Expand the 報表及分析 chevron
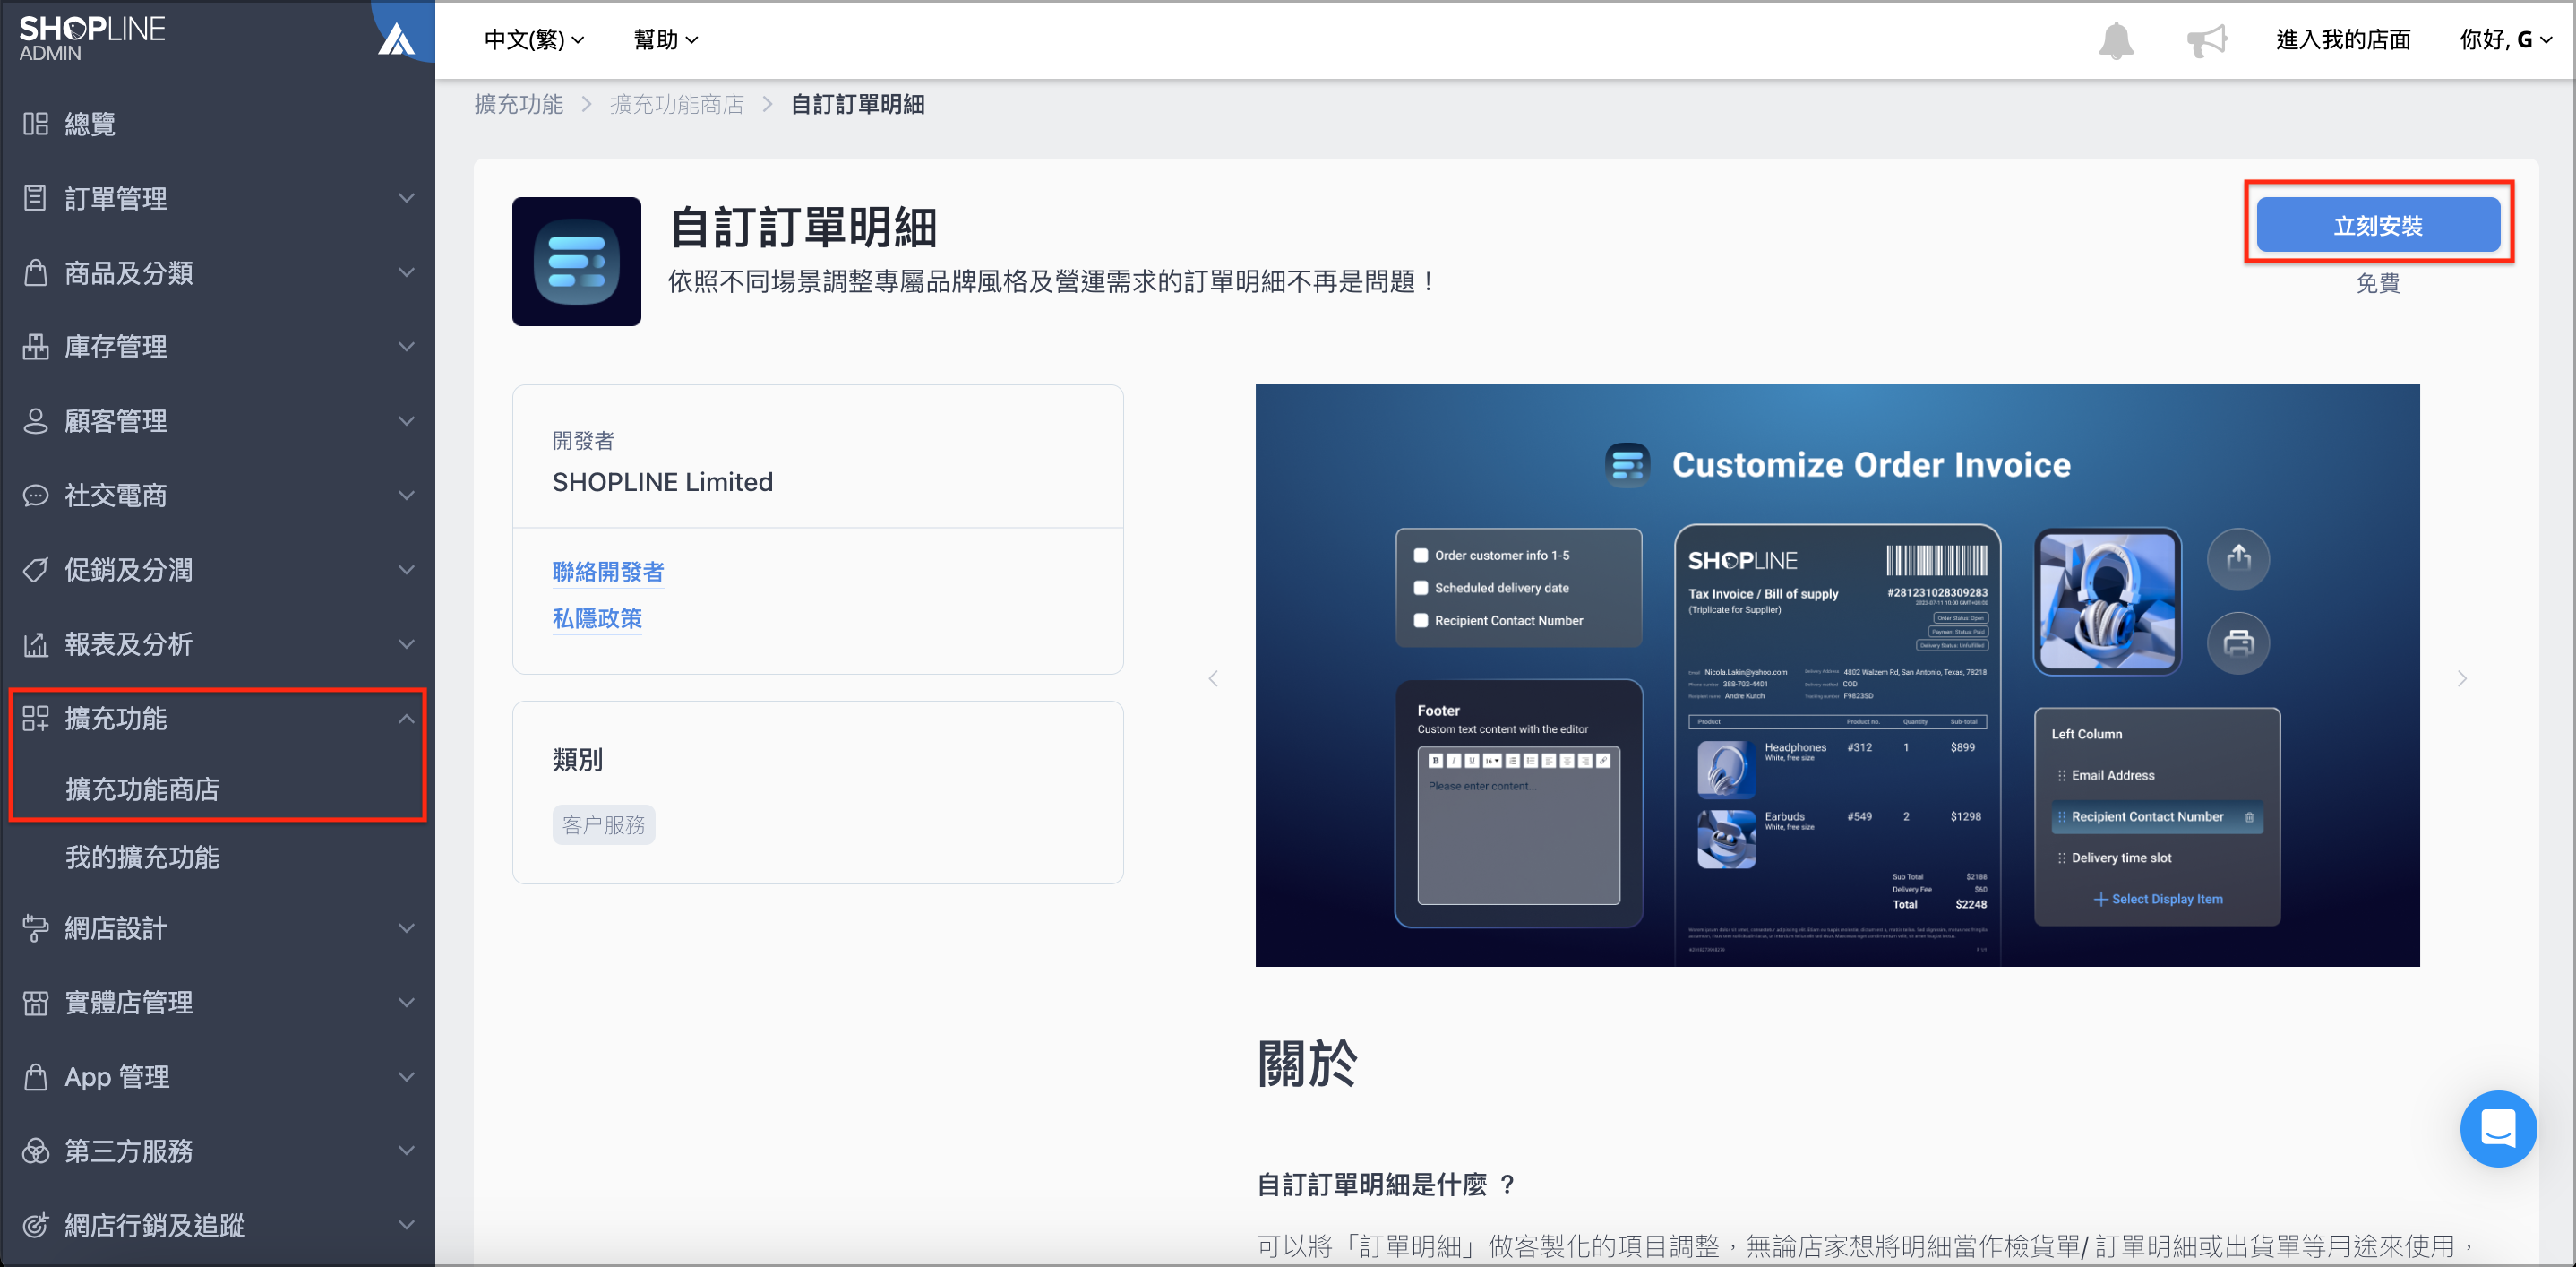The height and width of the screenshot is (1267, 2576). 406,643
